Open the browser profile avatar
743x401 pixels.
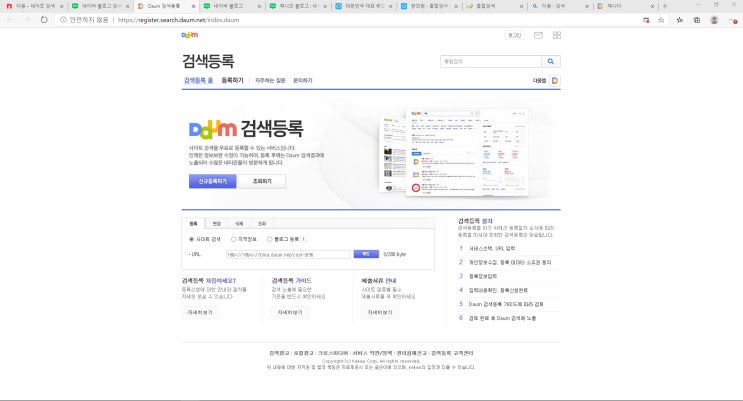coord(714,20)
